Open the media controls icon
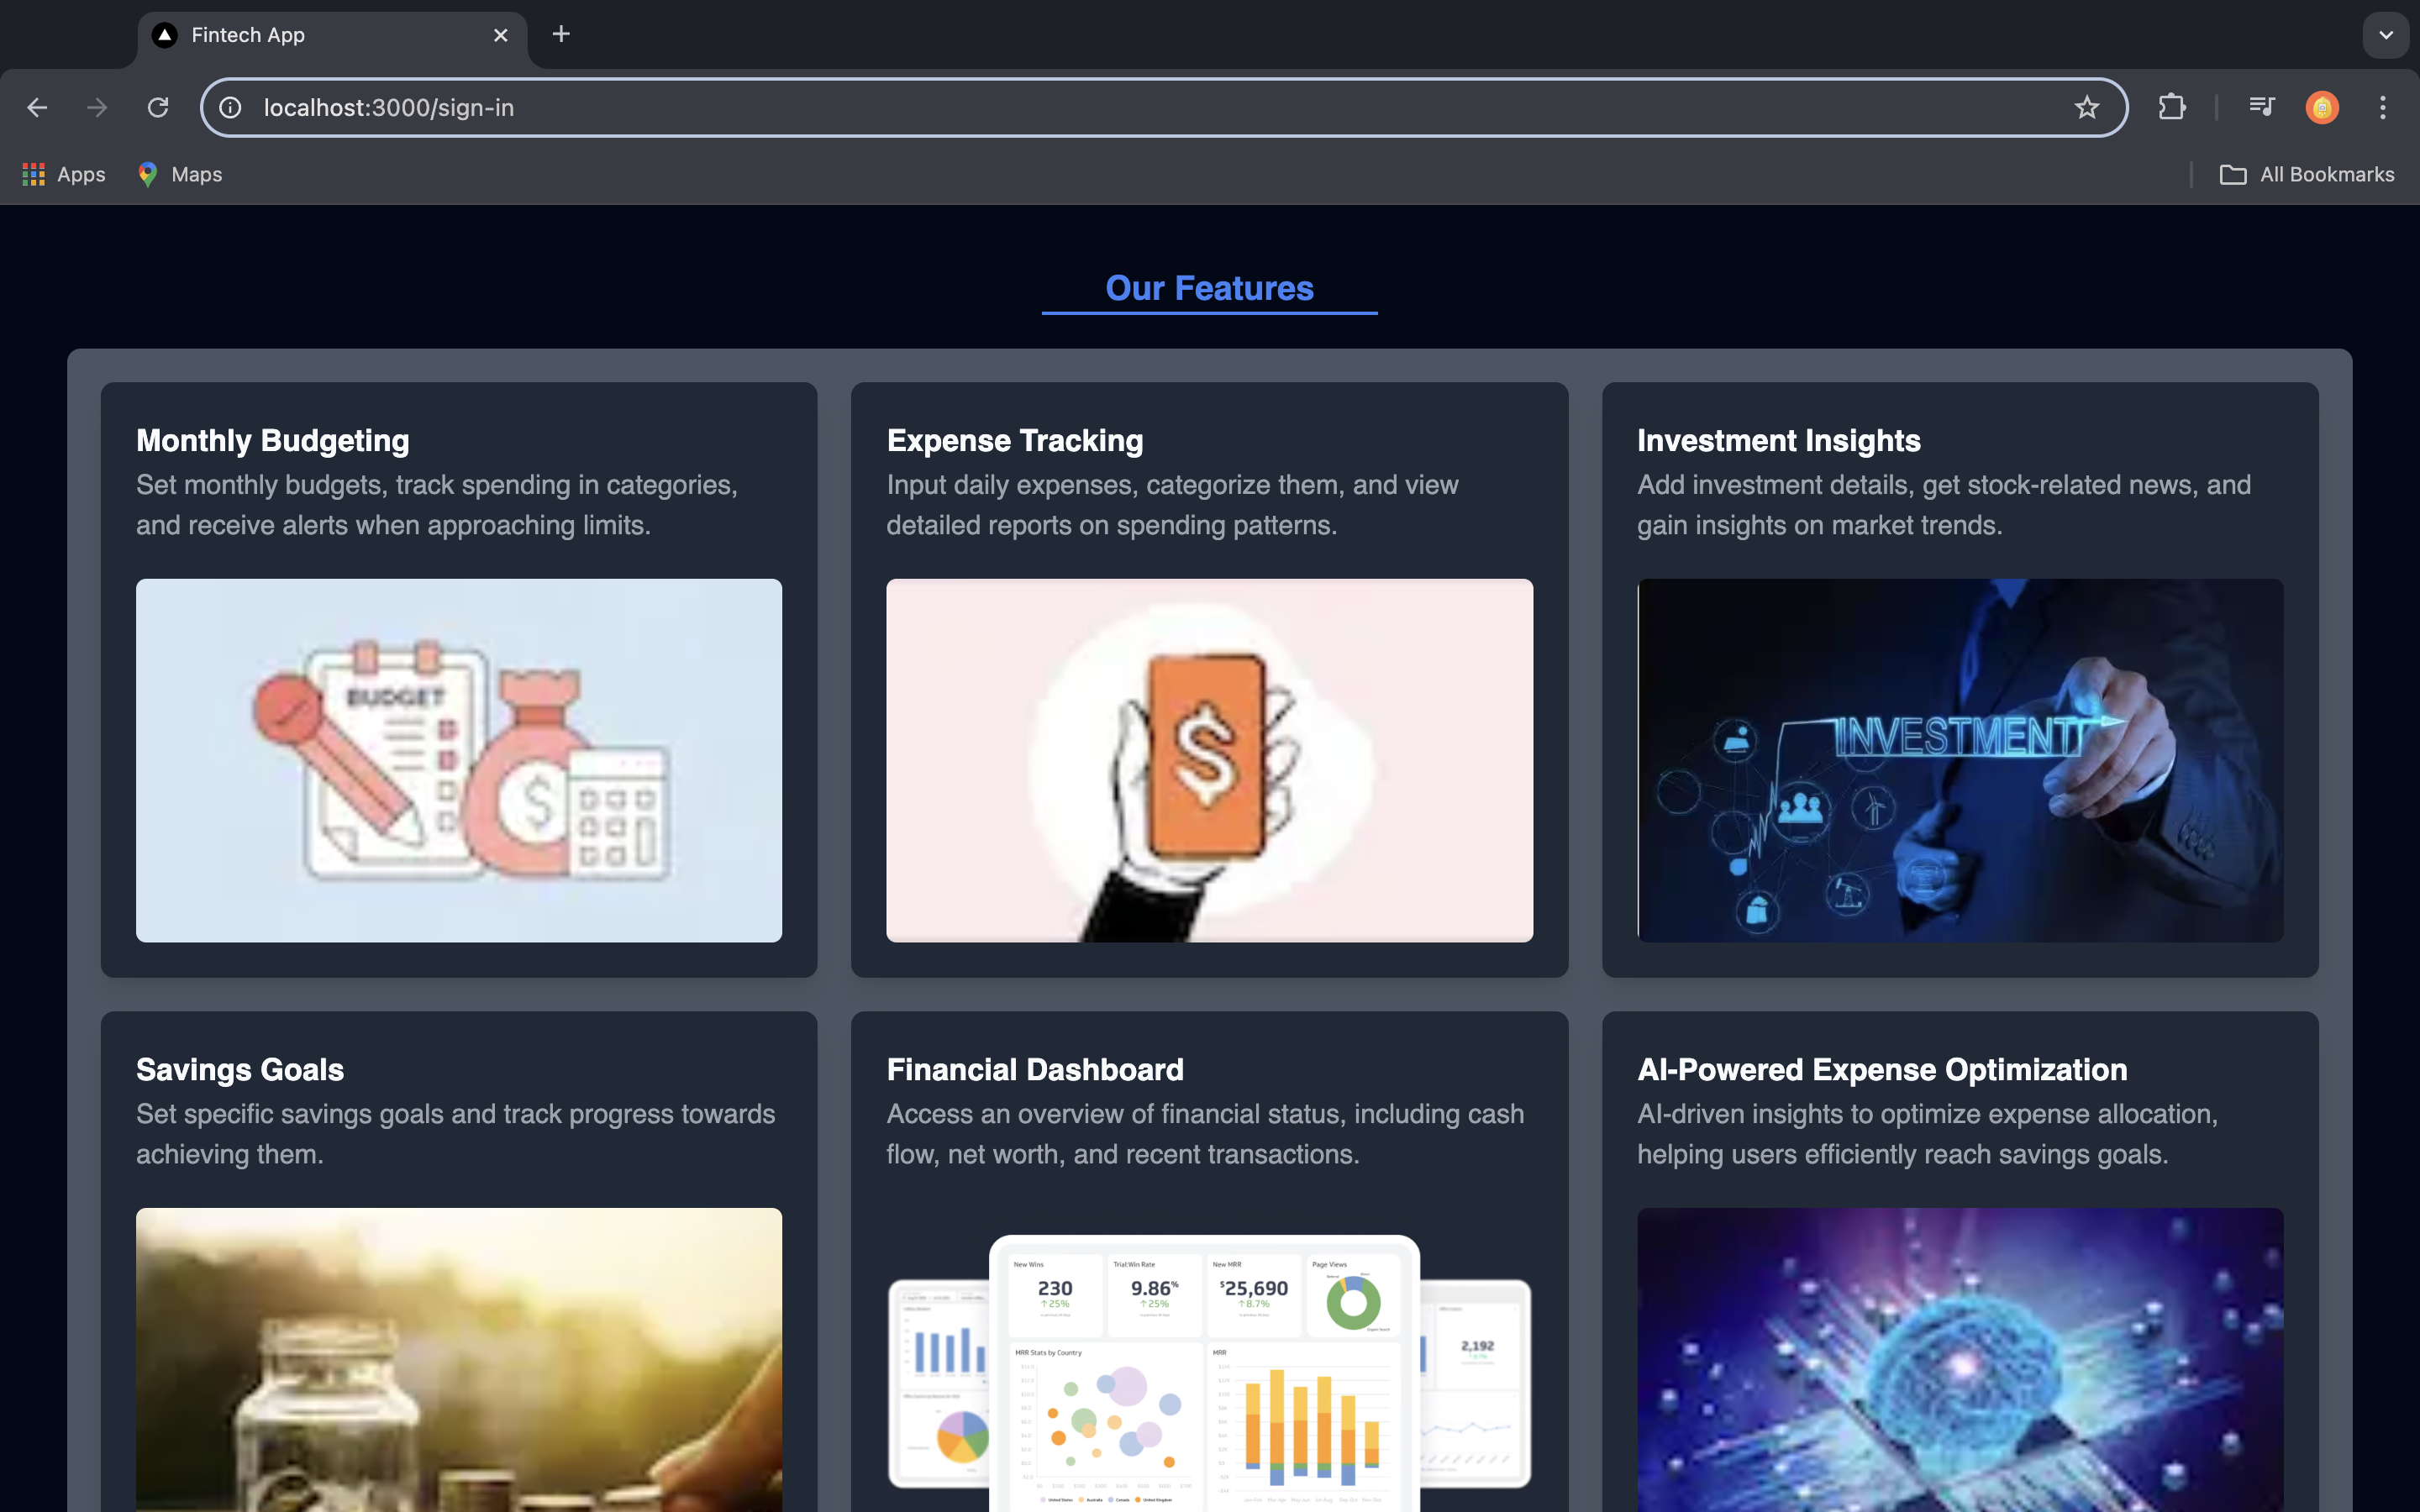This screenshot has width=2420, height=1512. coord(2261,107)
